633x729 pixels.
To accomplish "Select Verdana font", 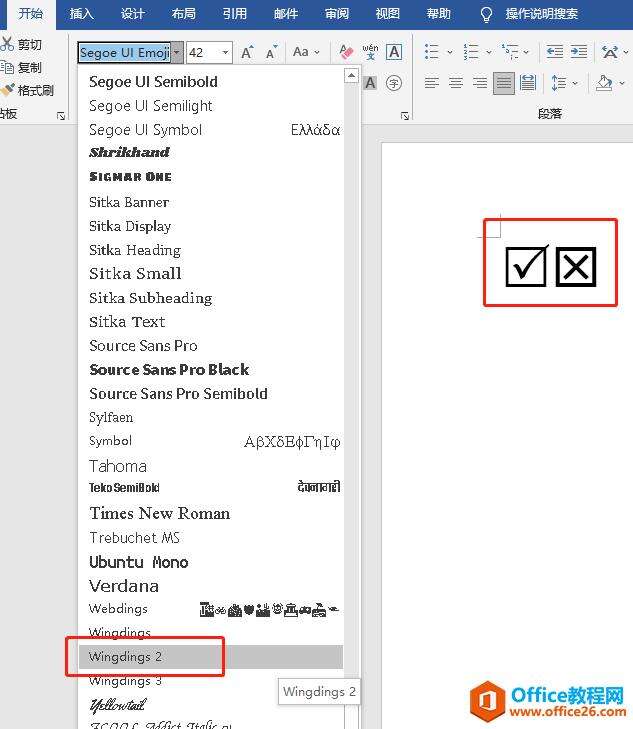I will 211,586.
